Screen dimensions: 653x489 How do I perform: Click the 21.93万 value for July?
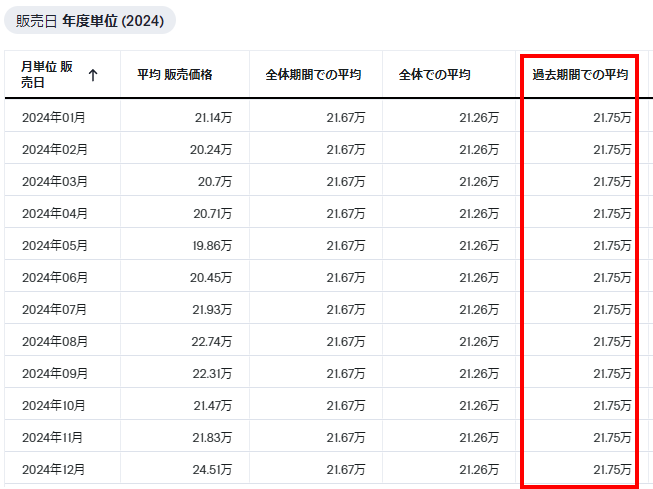coord(213,310)
